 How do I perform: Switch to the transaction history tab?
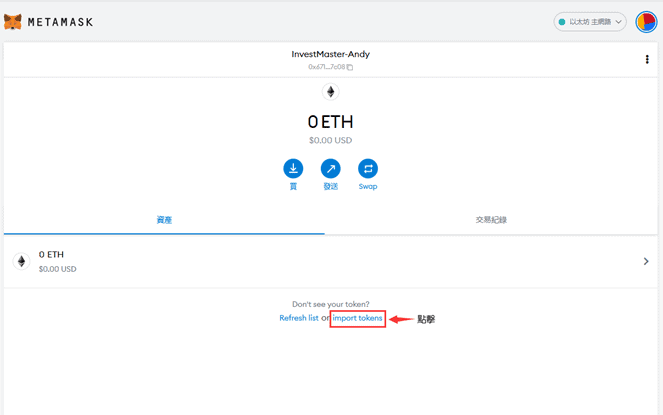(491, 220)
